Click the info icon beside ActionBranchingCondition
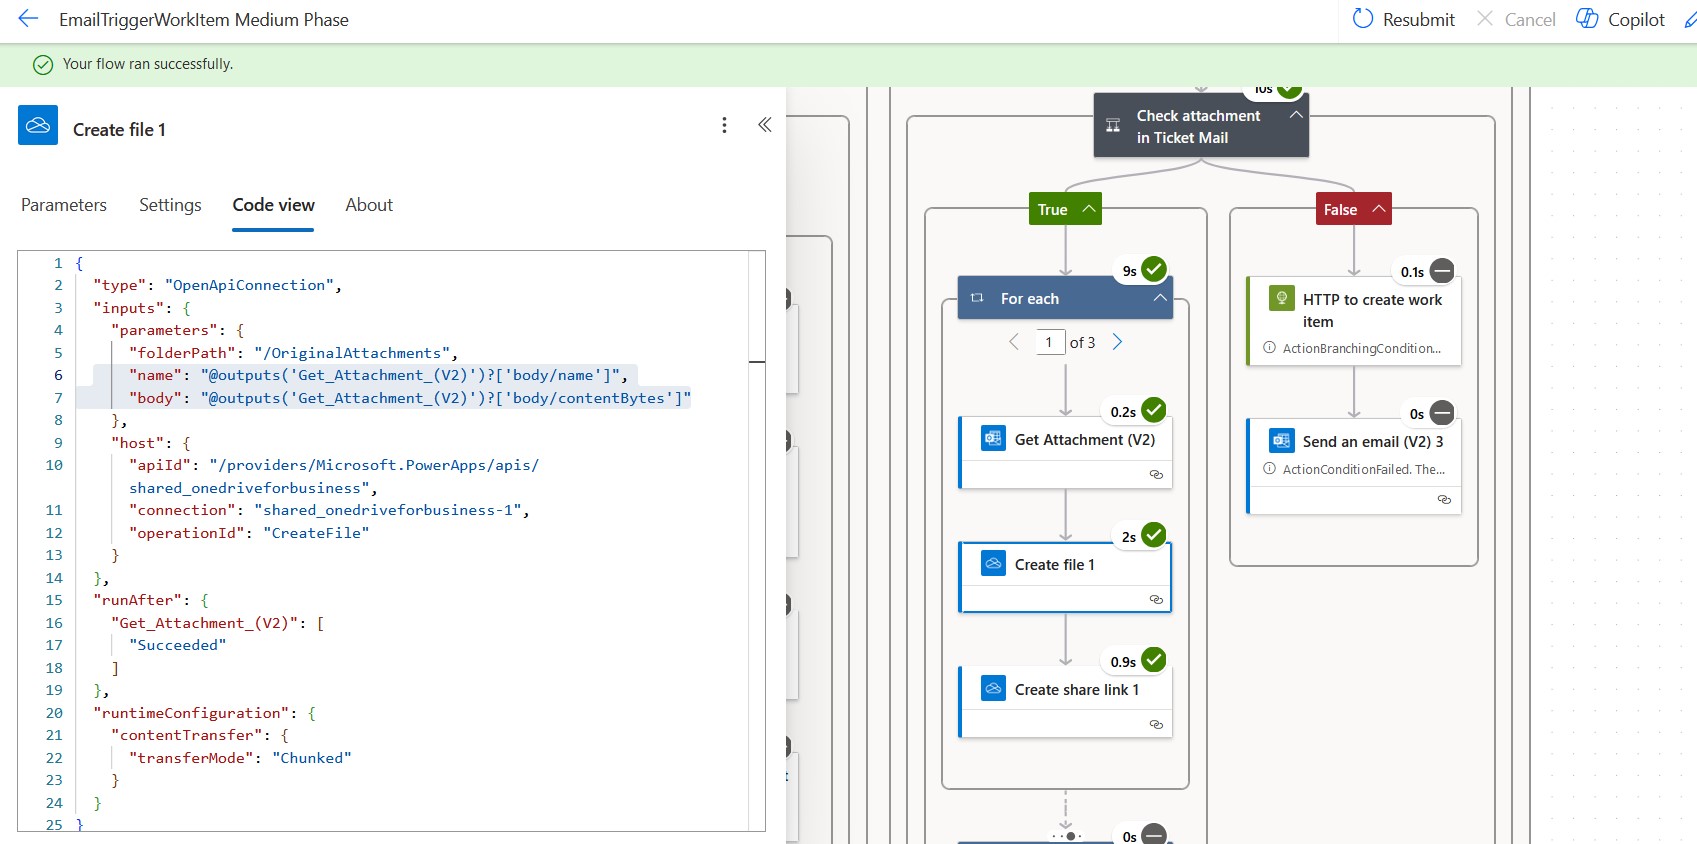Viewport: 1697px width, 844px height. pos(1269,348)
